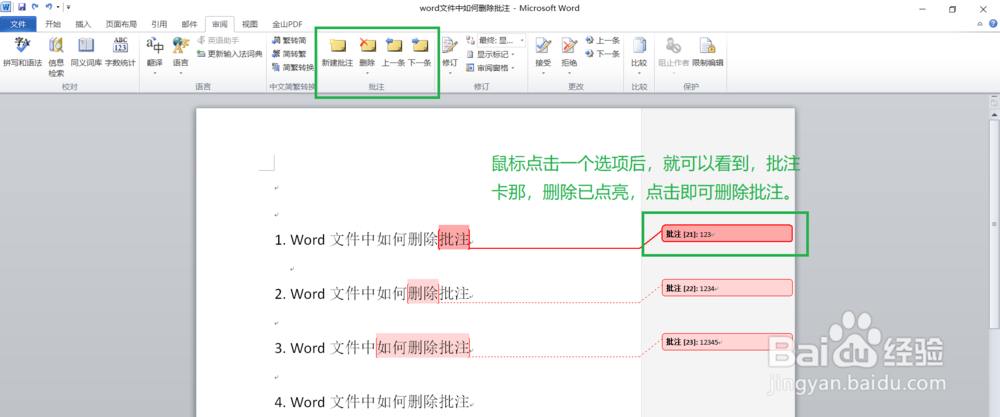
Task: Open the 最终: 显示标记状态 display combo box
Action: click(x=502, y=40)
